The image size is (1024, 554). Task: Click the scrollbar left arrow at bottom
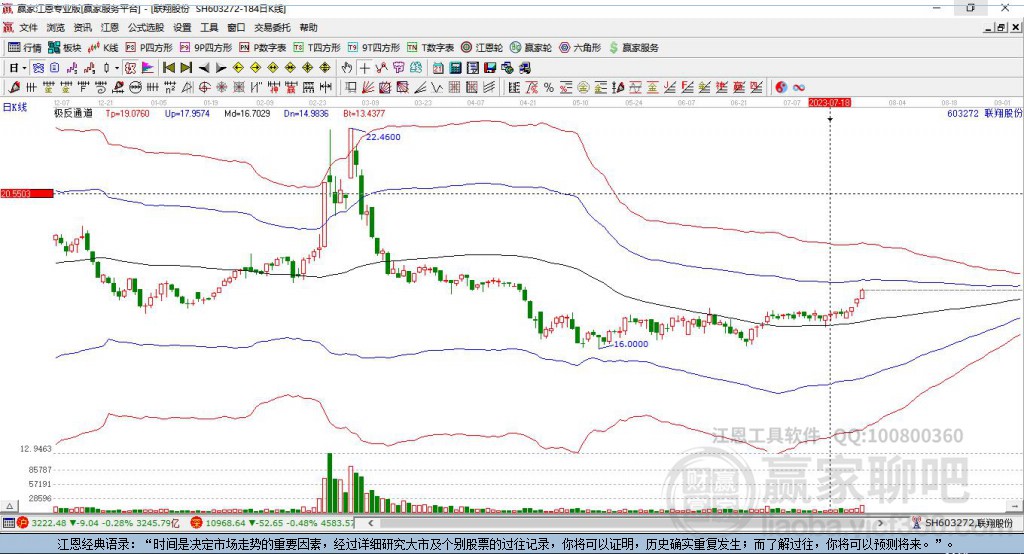click(370, 523)
